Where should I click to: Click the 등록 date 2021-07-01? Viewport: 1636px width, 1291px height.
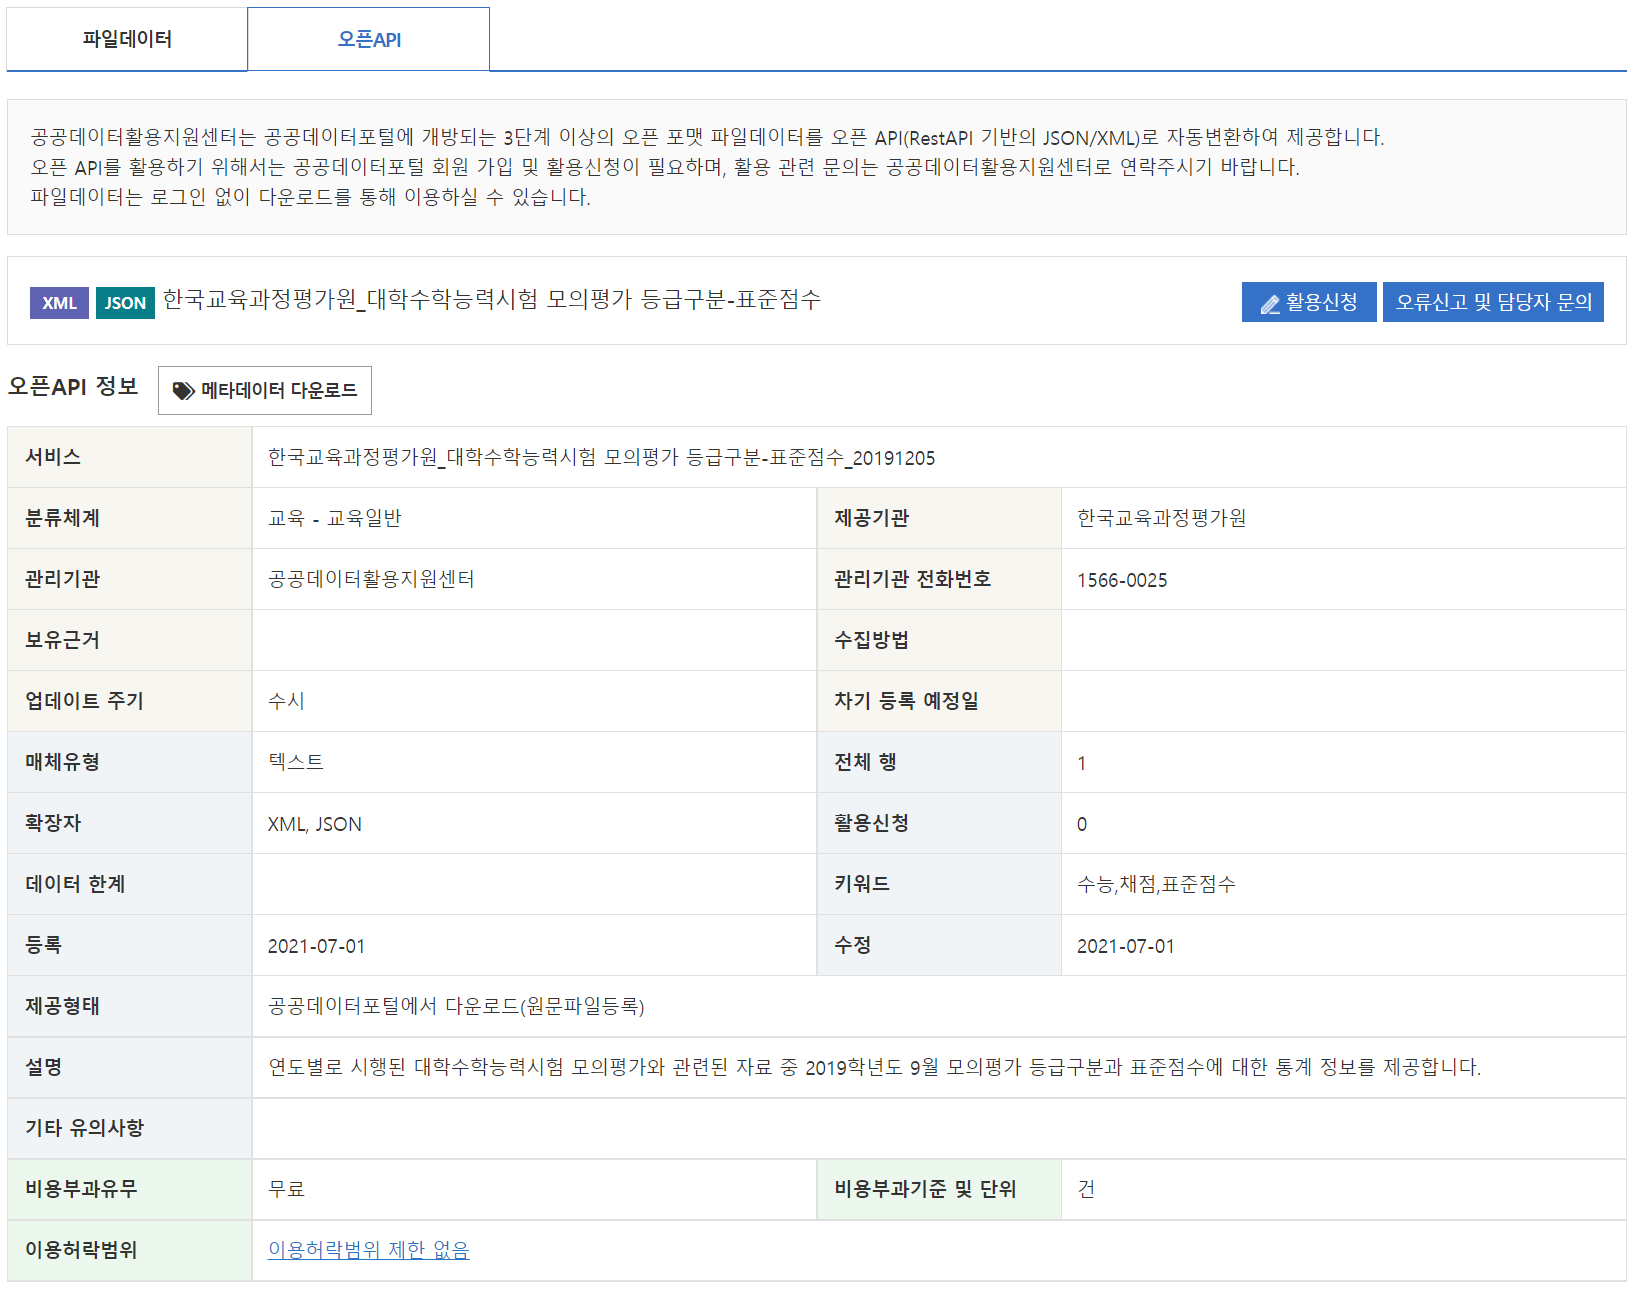(316, 946)
